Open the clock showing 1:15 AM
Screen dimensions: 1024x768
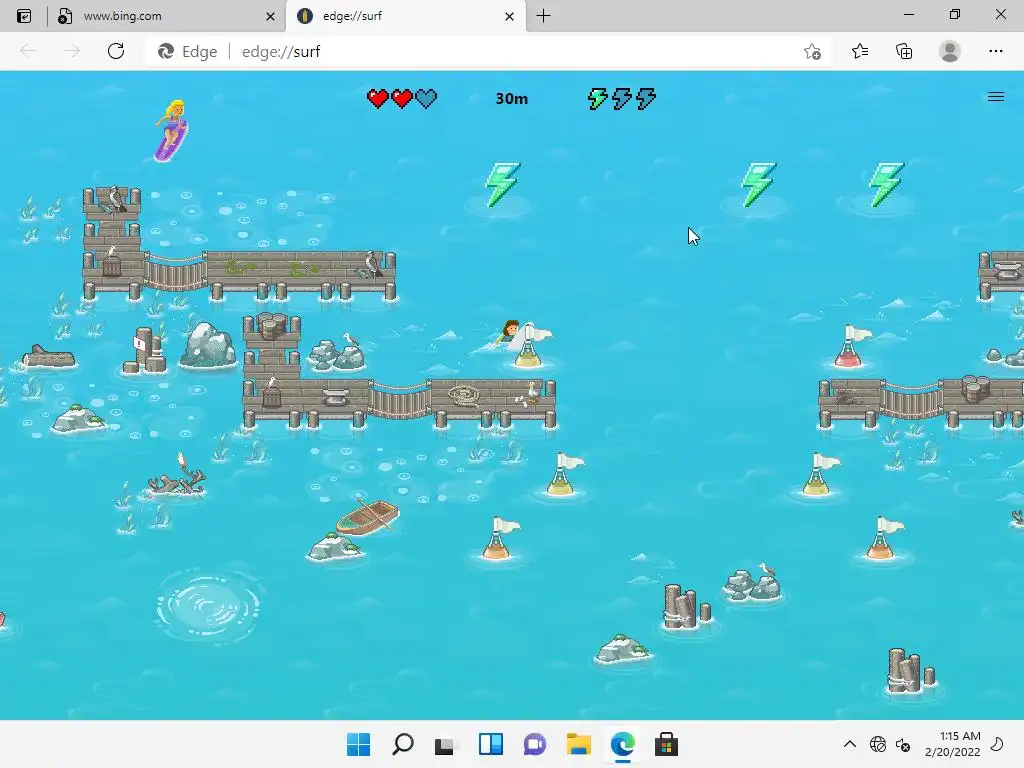tap(953, 744)
